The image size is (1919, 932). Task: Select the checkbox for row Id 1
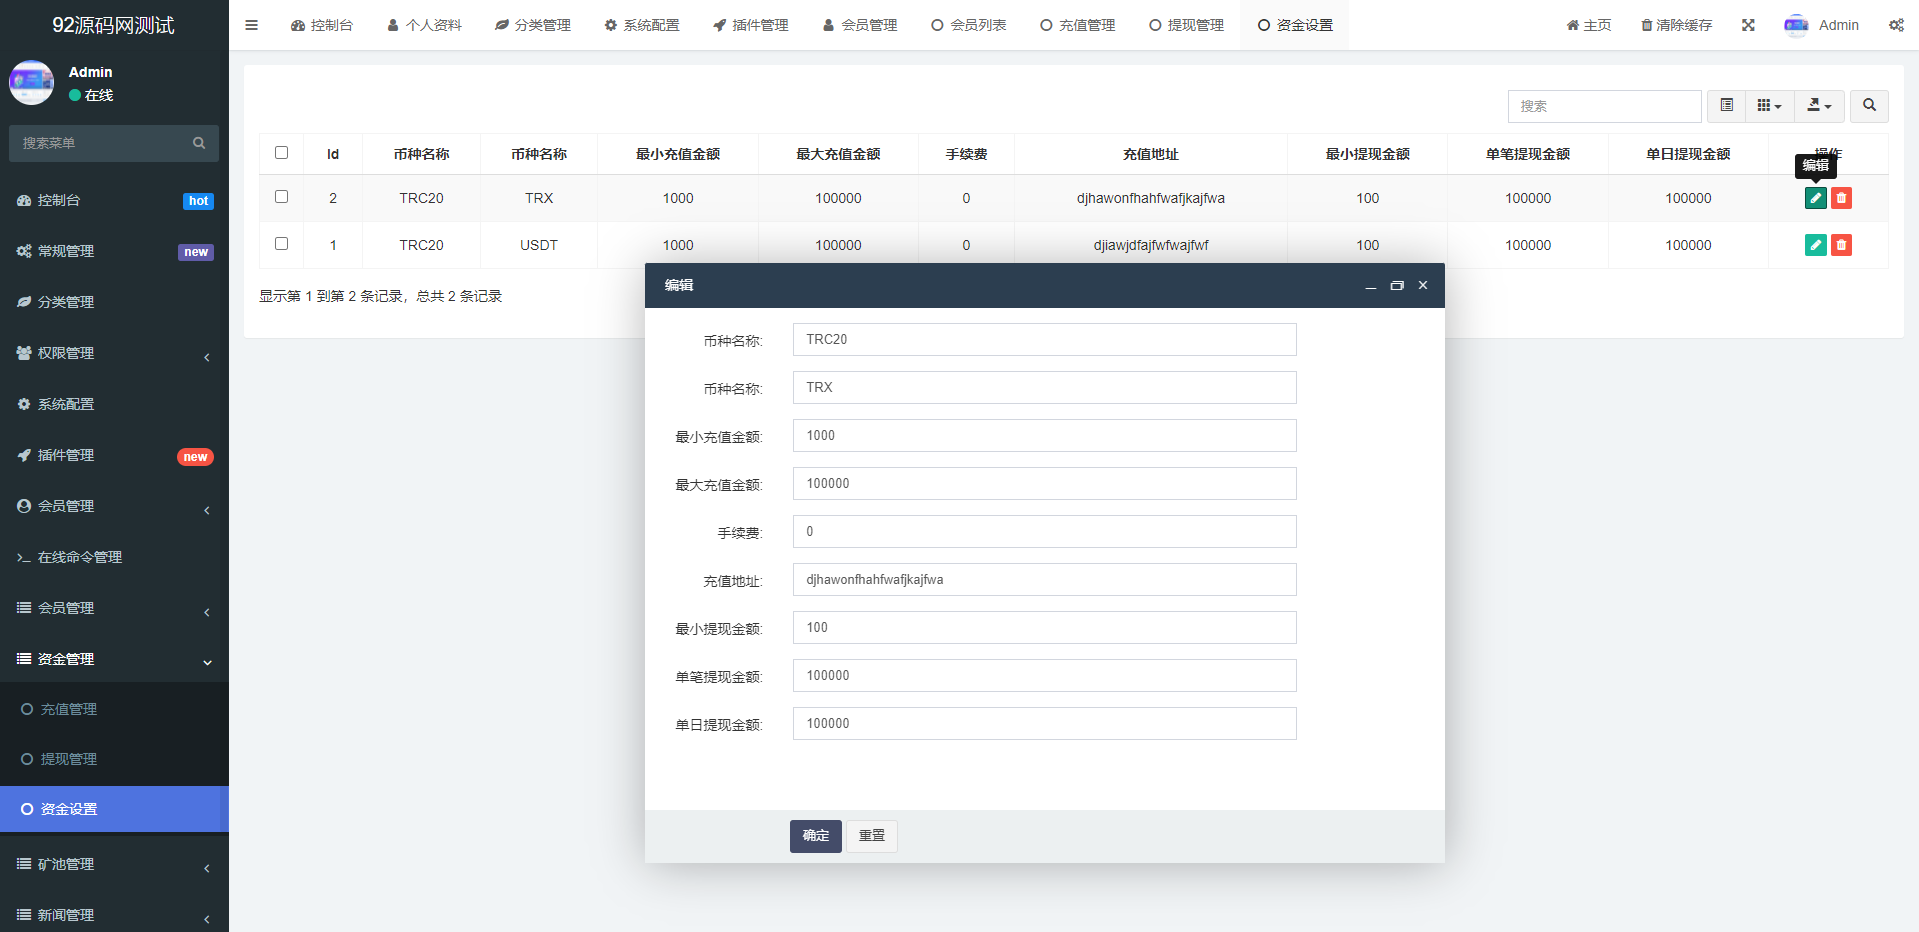pyautogui.click(x=281, y=244)
